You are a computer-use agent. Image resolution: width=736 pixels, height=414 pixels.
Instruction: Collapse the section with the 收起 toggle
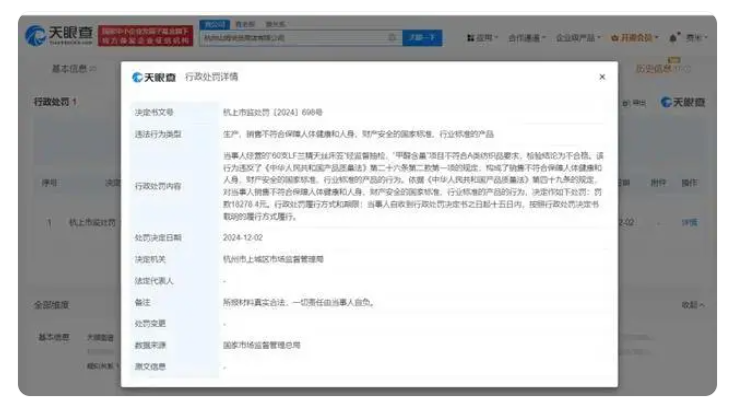coord(693,305)
